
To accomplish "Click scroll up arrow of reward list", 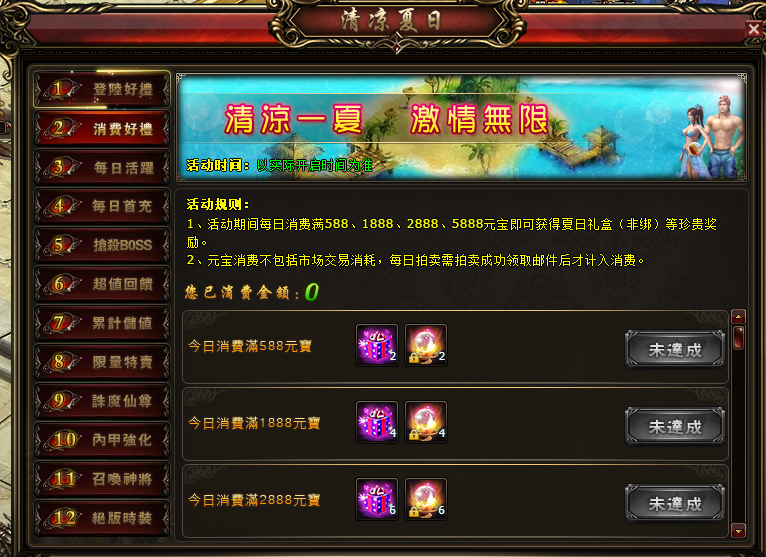I will click(x=738, y=317).
